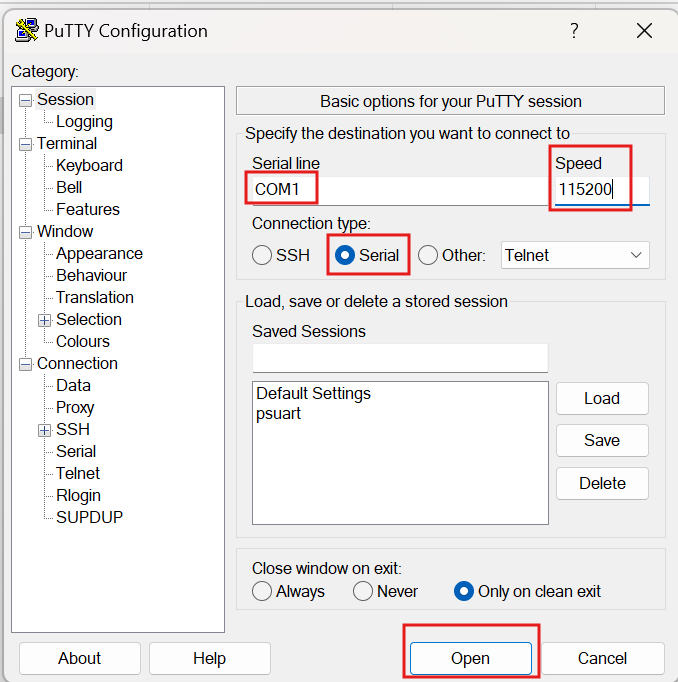Go to Colours settings in tree
678x682 pixels.
[82, 341]
